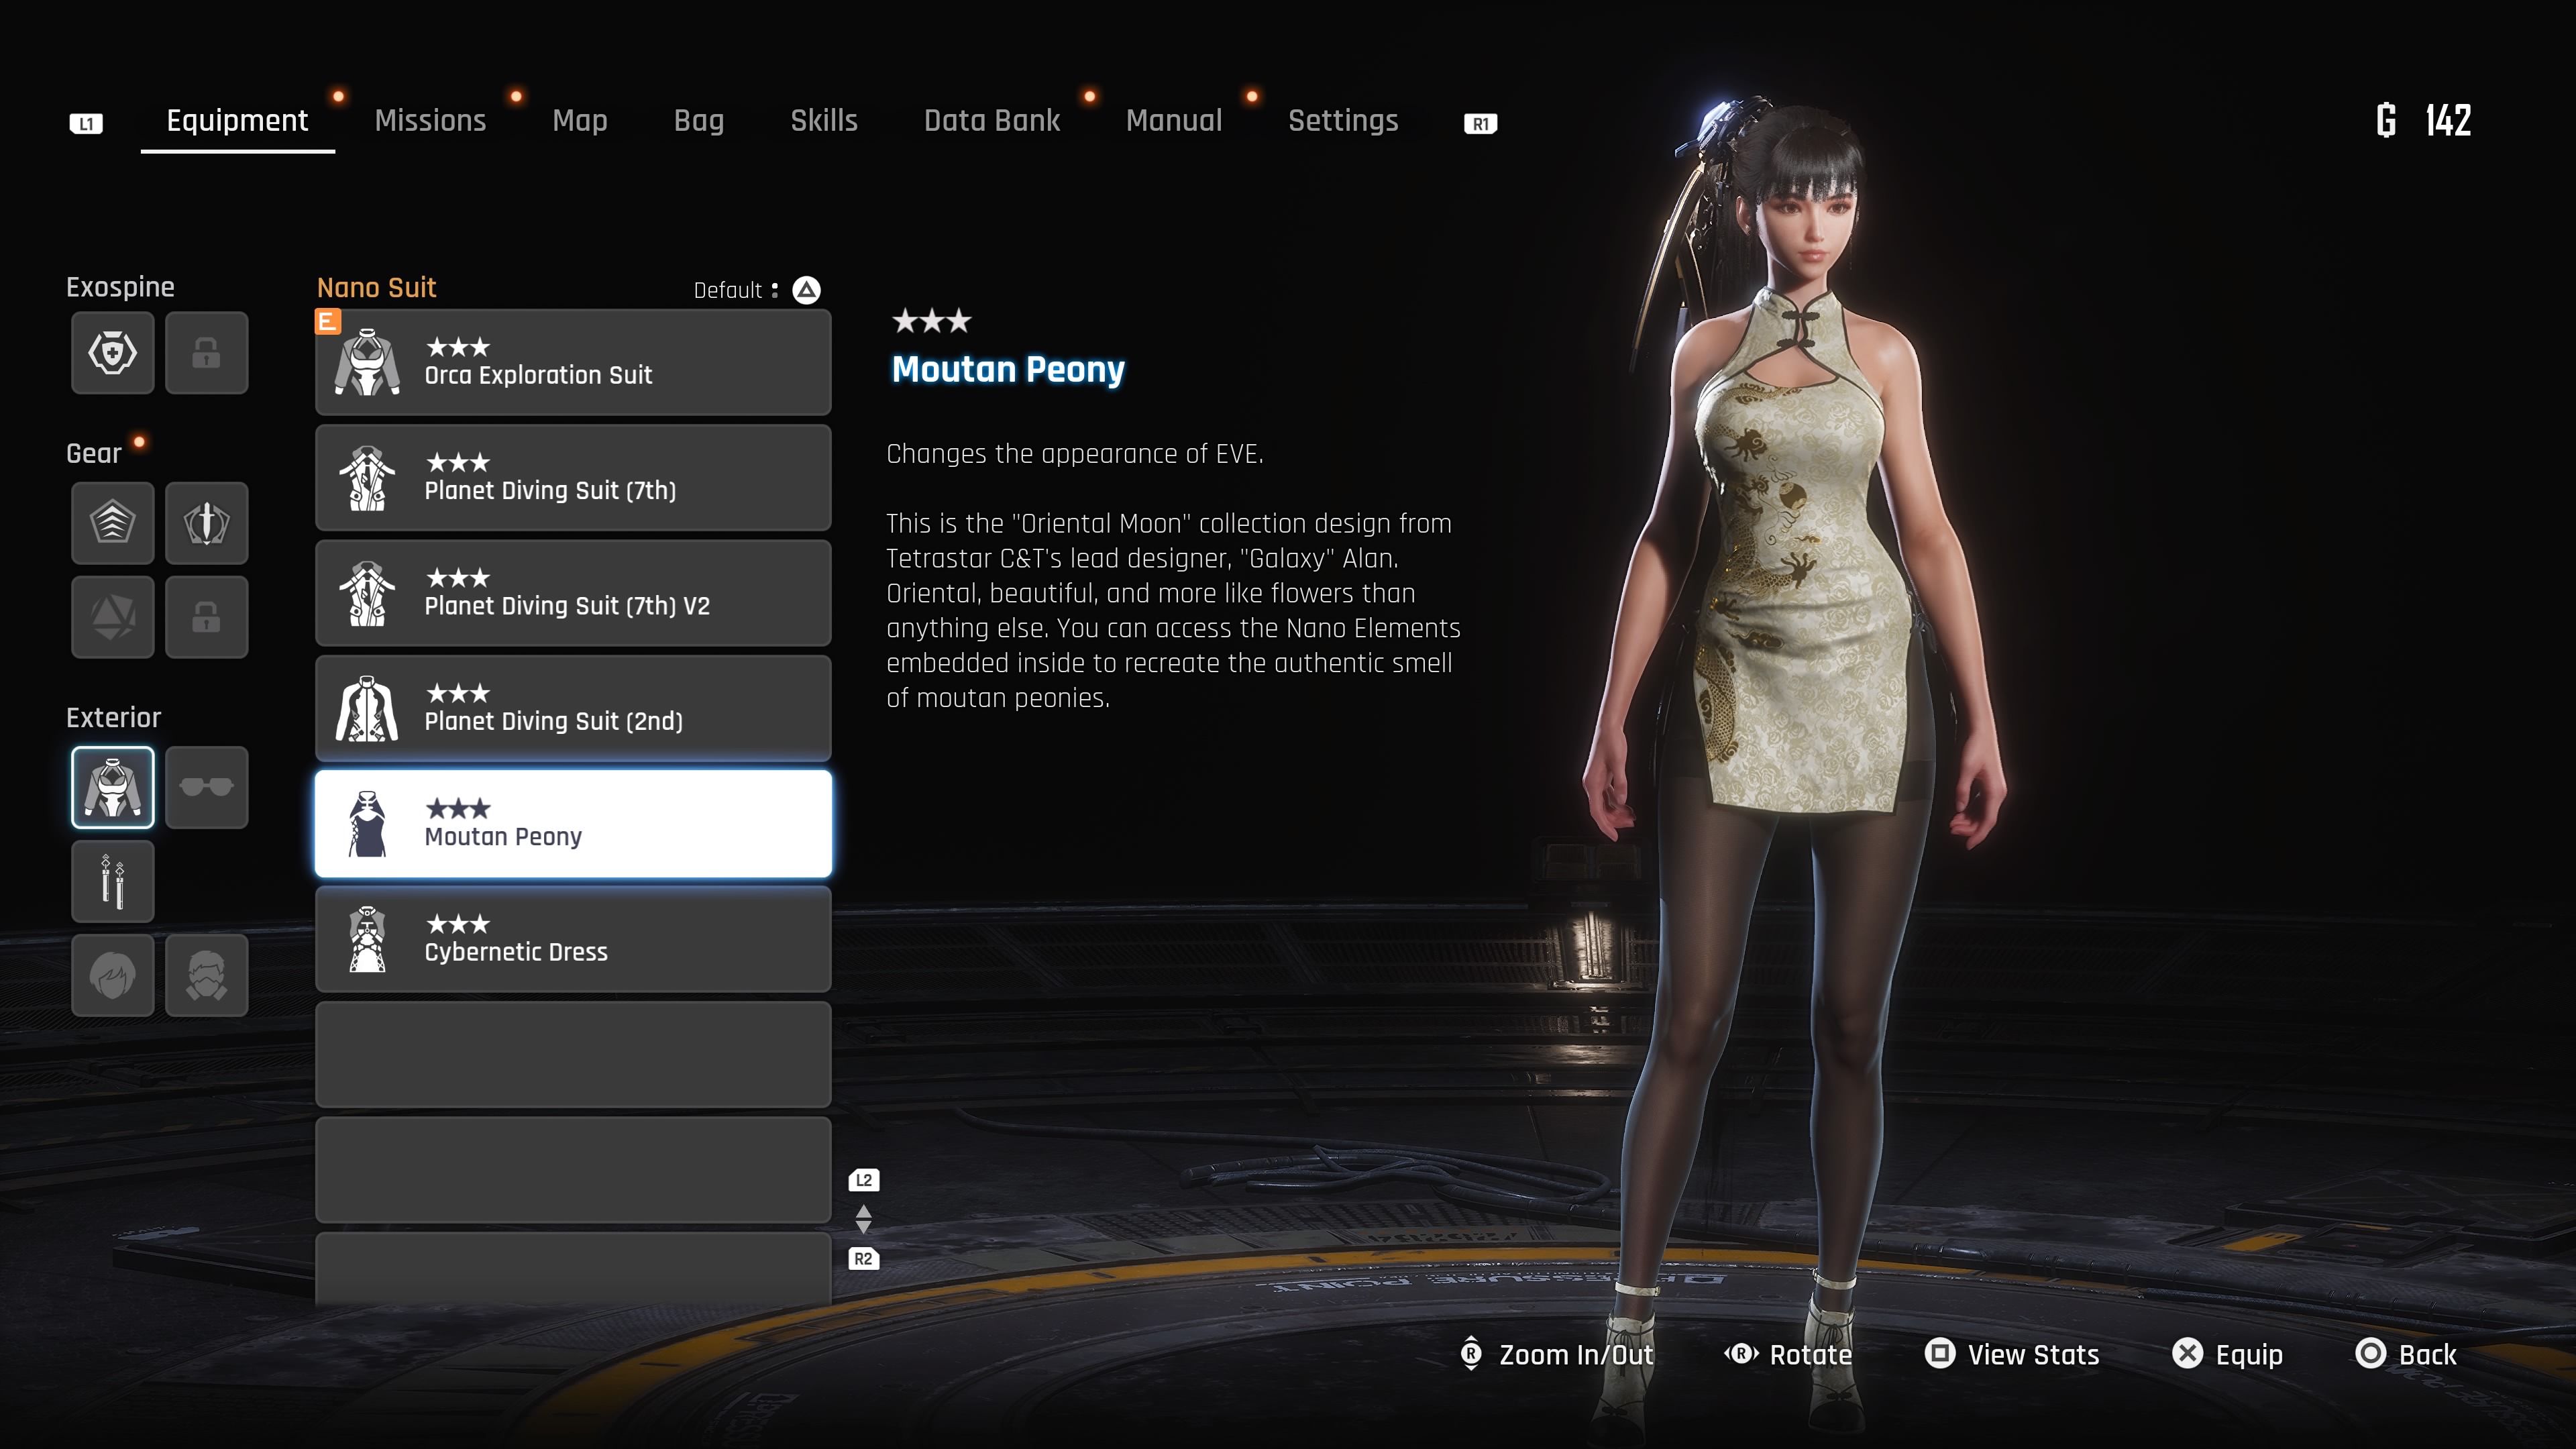Click "Changes the appearance of EVE." text
This screenshot has height=1449, width=2576.
[1075, 454]
